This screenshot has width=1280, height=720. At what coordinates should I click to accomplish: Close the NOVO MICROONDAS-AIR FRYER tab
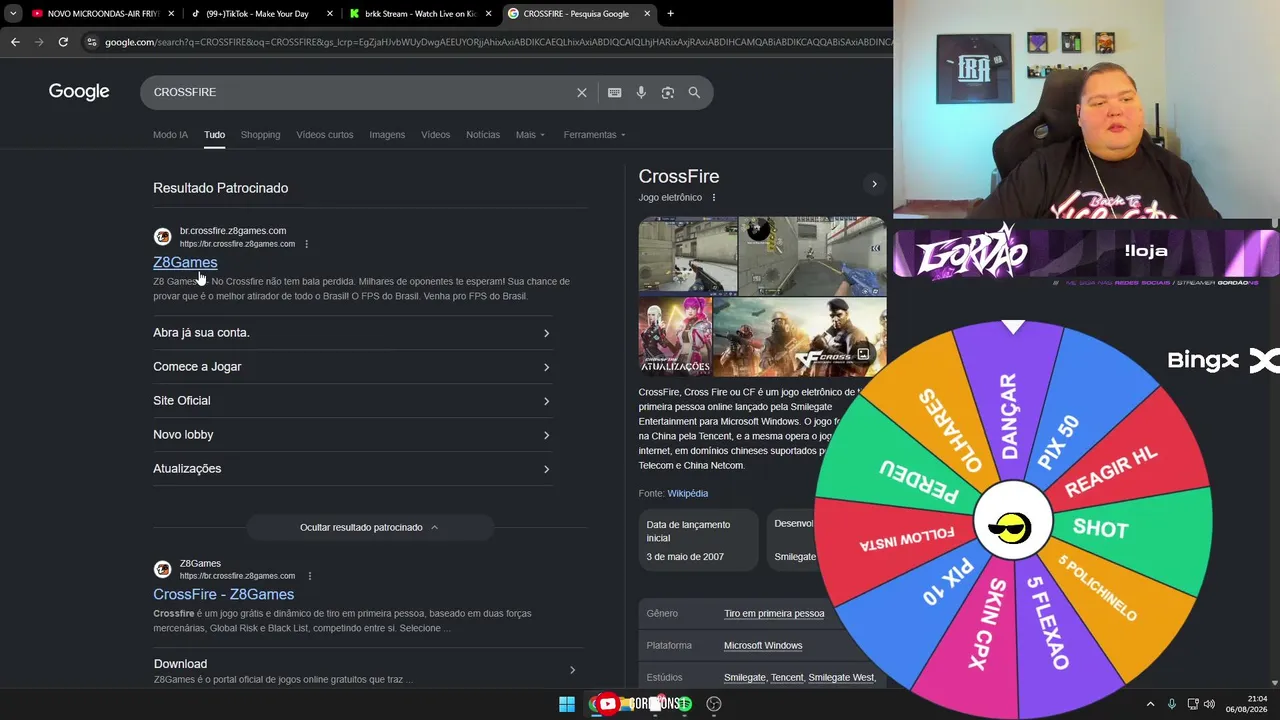tap(171, 14)
